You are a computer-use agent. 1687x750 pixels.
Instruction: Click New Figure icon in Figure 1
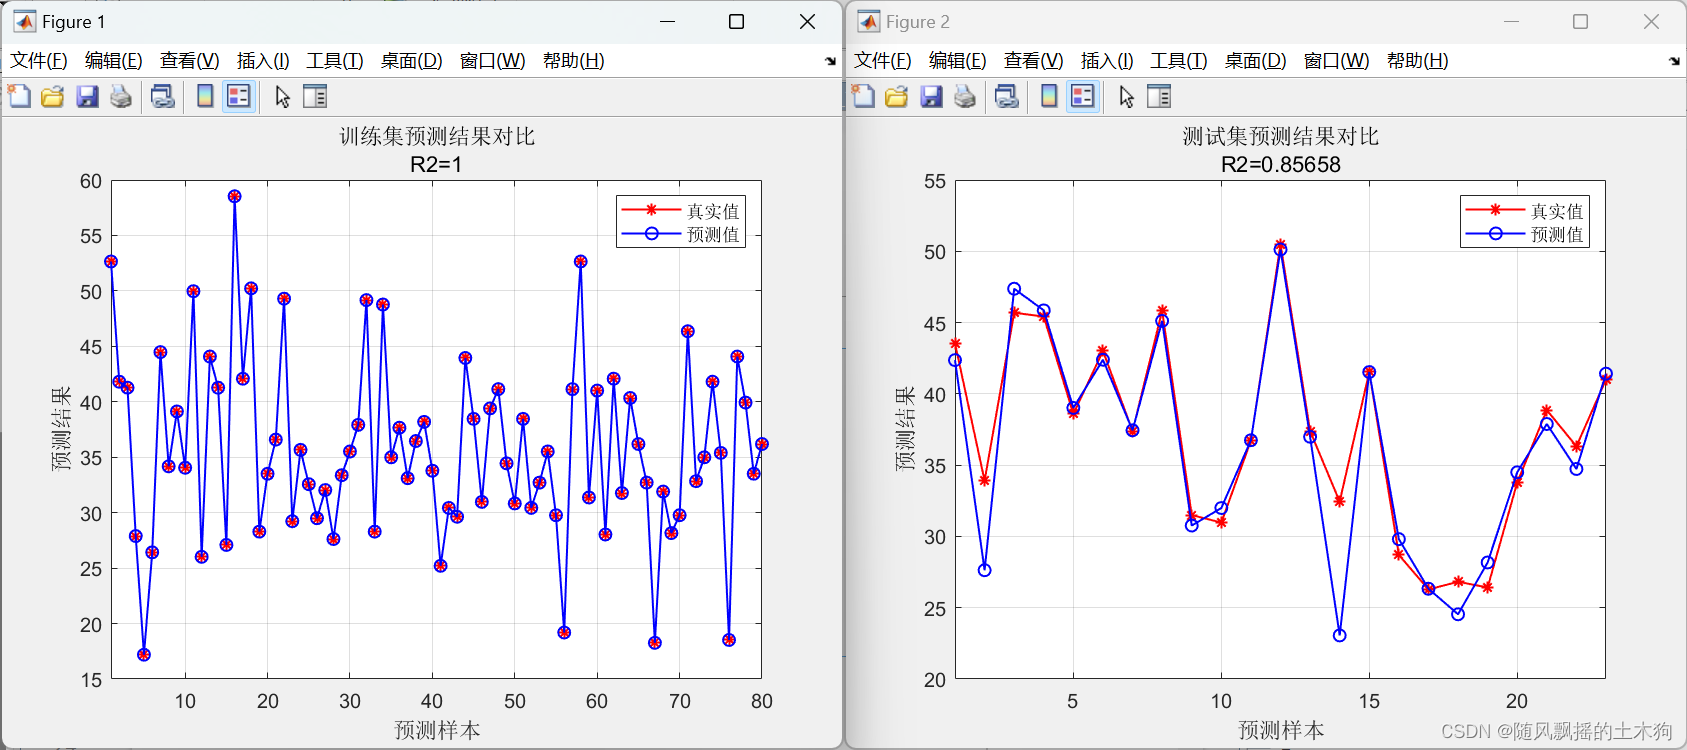(x=19, y=96)
